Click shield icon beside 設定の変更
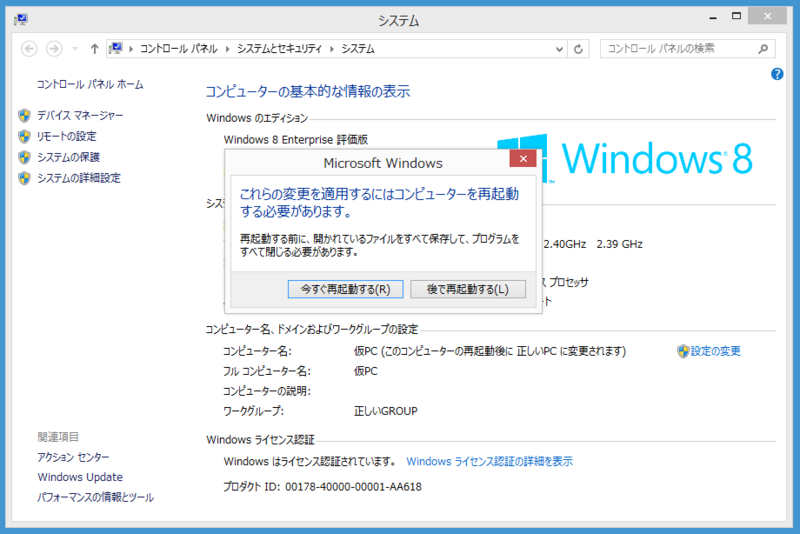 click(683, 351)
